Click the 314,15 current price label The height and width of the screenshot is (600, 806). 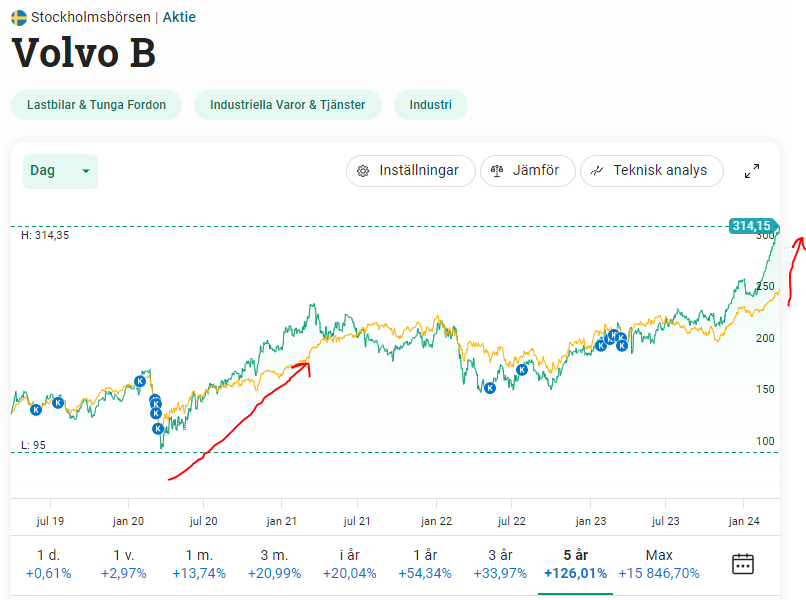click(752, 226)
